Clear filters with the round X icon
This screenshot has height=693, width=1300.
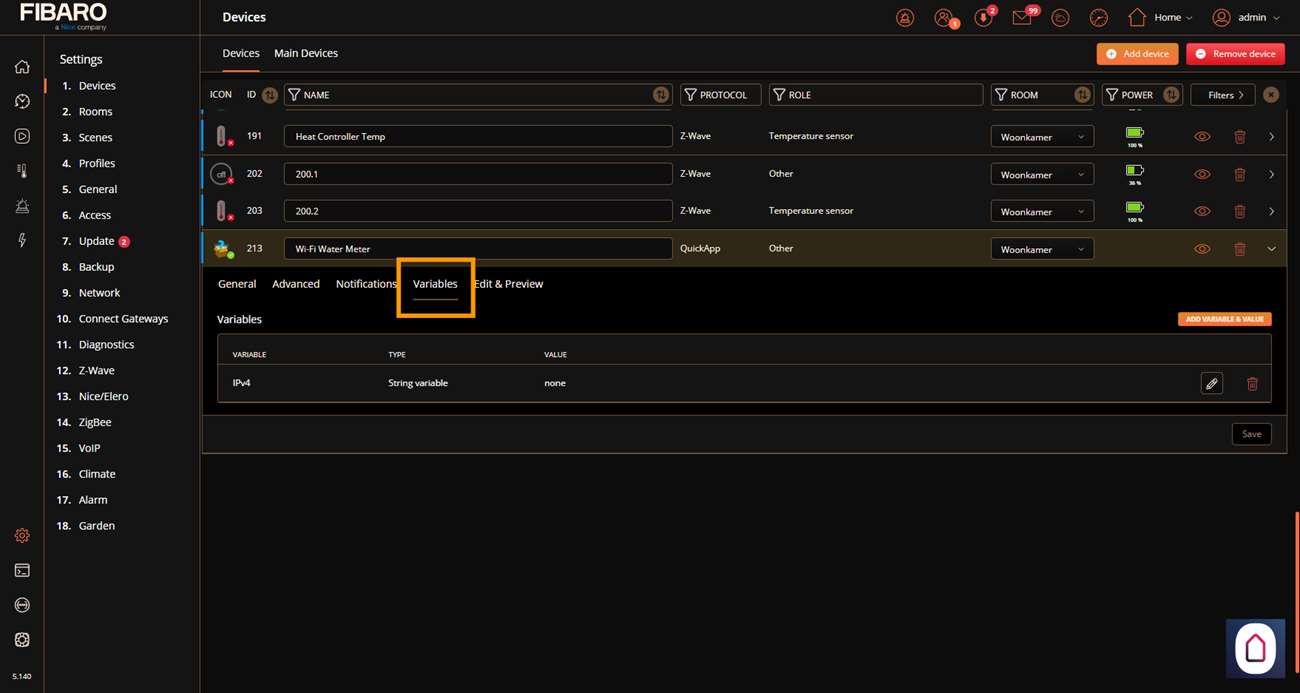[1270, 95]
